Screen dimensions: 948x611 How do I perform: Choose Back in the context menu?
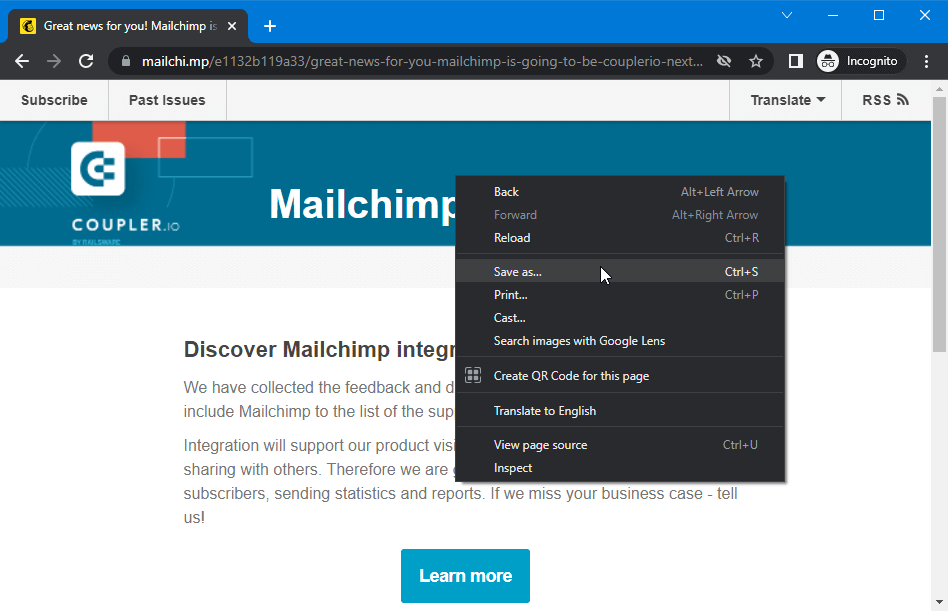[620, 192]
